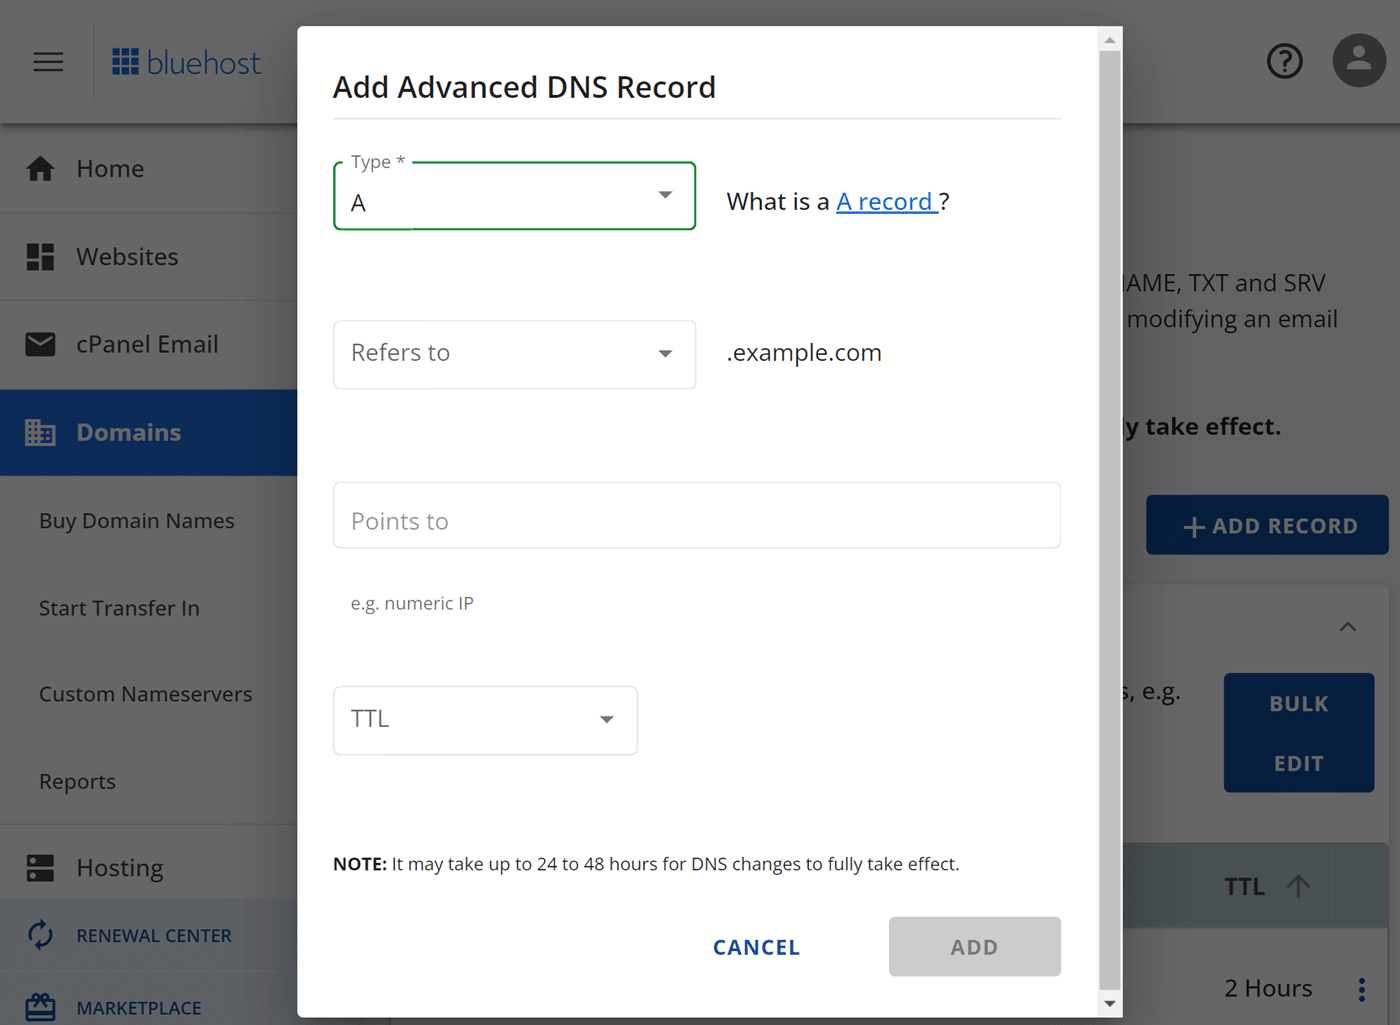
Task: Cancel the Add Advanced DNS Record dialog
Action: point(755,947)
